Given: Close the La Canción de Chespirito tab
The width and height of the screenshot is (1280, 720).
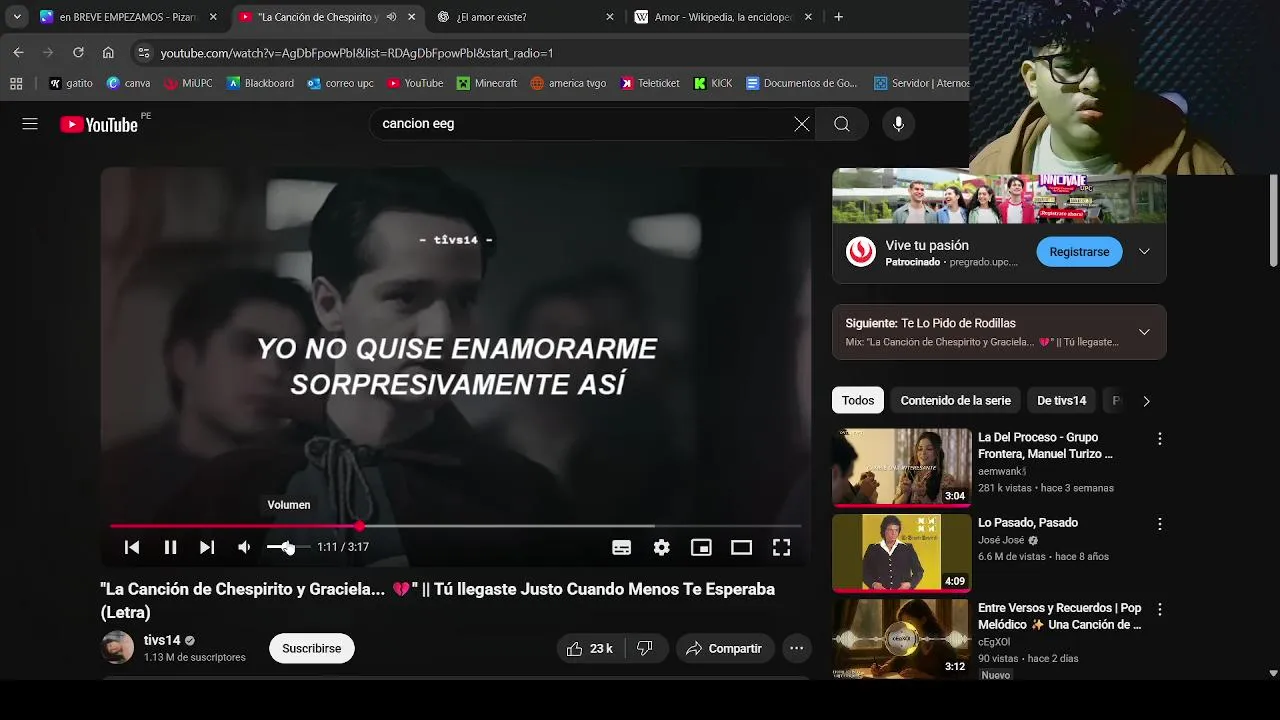Looking at the screenshot, I should [411, 17].
